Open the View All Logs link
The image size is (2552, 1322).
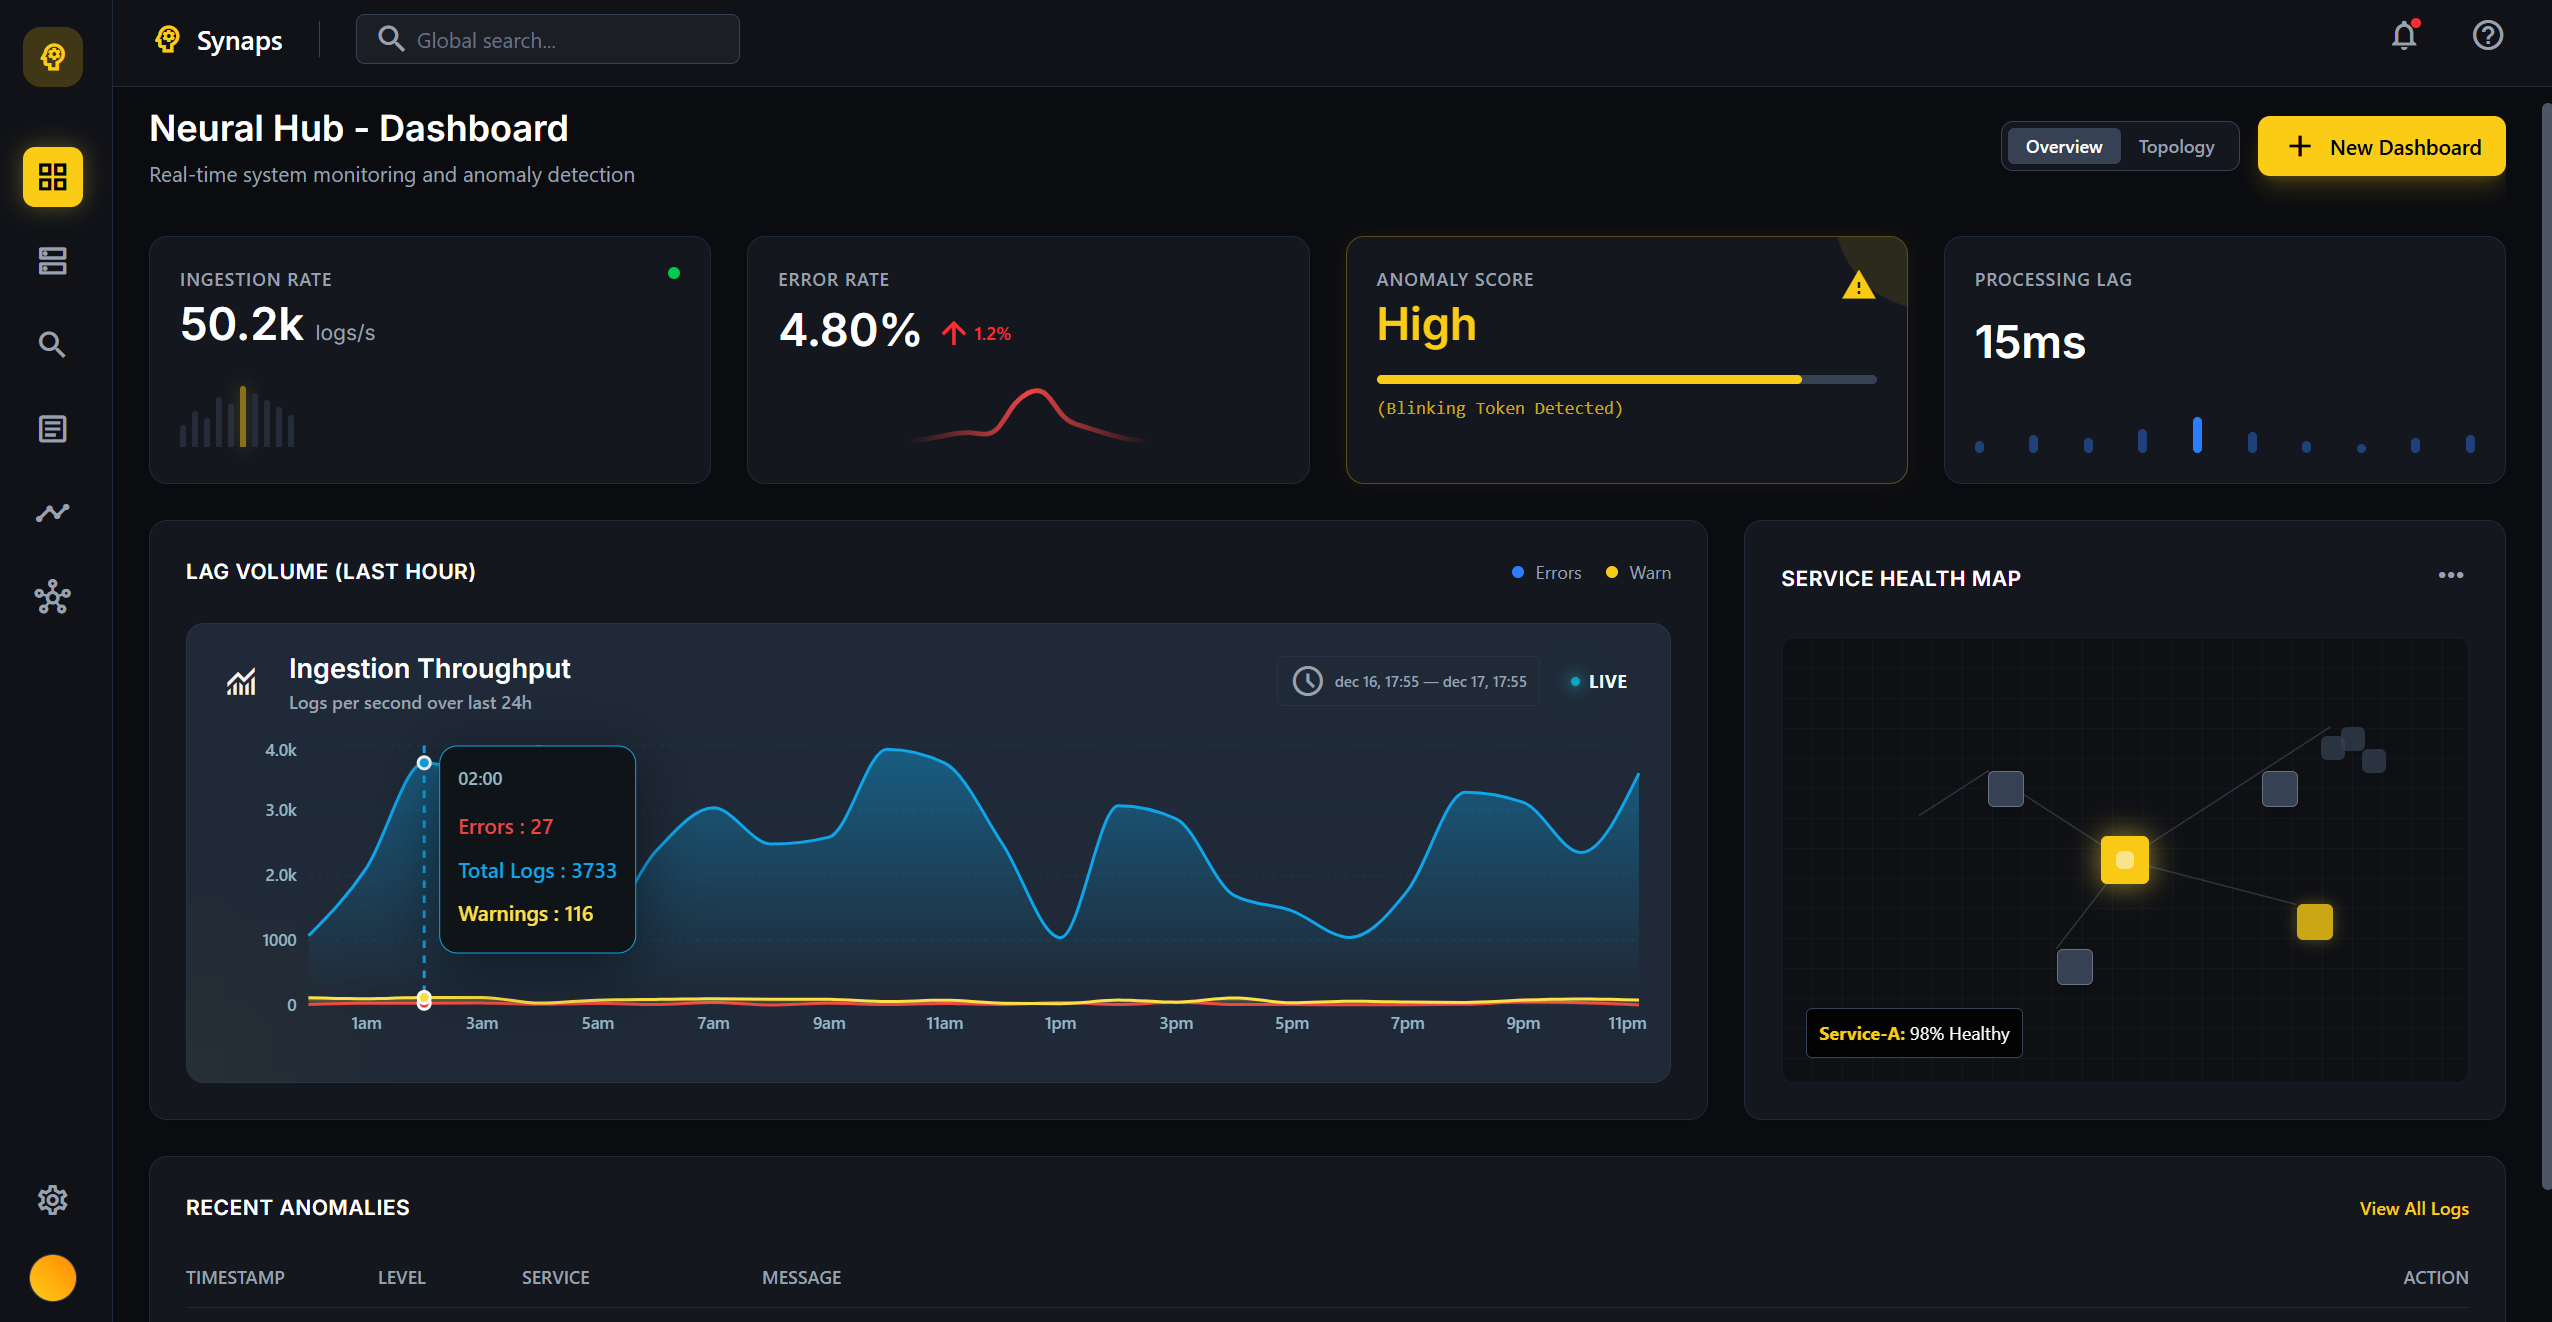[x=2413, y=1208]
